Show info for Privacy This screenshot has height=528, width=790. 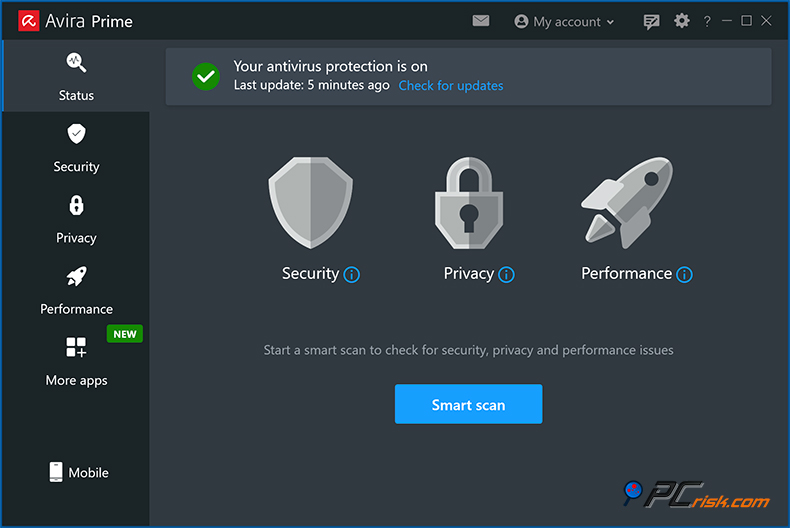click(x=506, y=275)
